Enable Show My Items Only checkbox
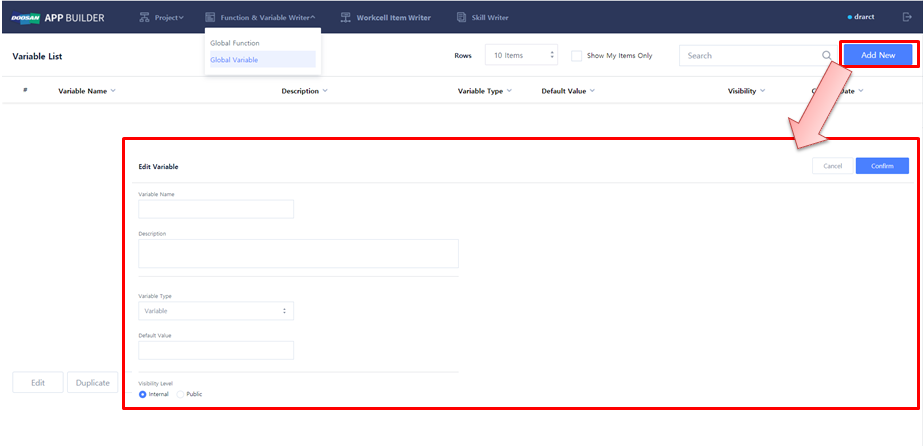Viewport: 923px width, 446px height. [x=576, y=56]
